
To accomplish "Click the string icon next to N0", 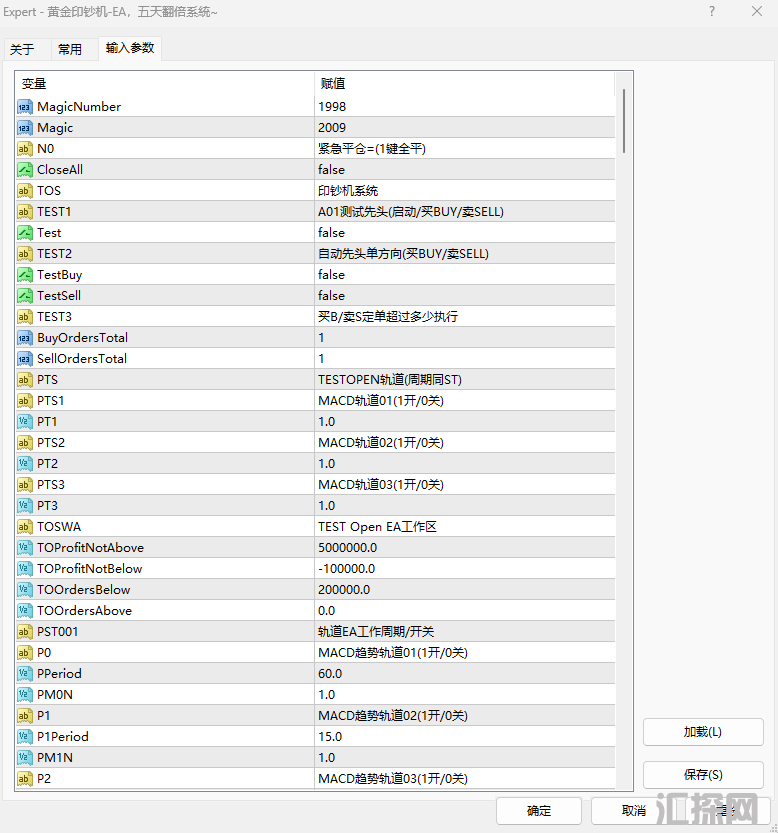I will point(25,149).
